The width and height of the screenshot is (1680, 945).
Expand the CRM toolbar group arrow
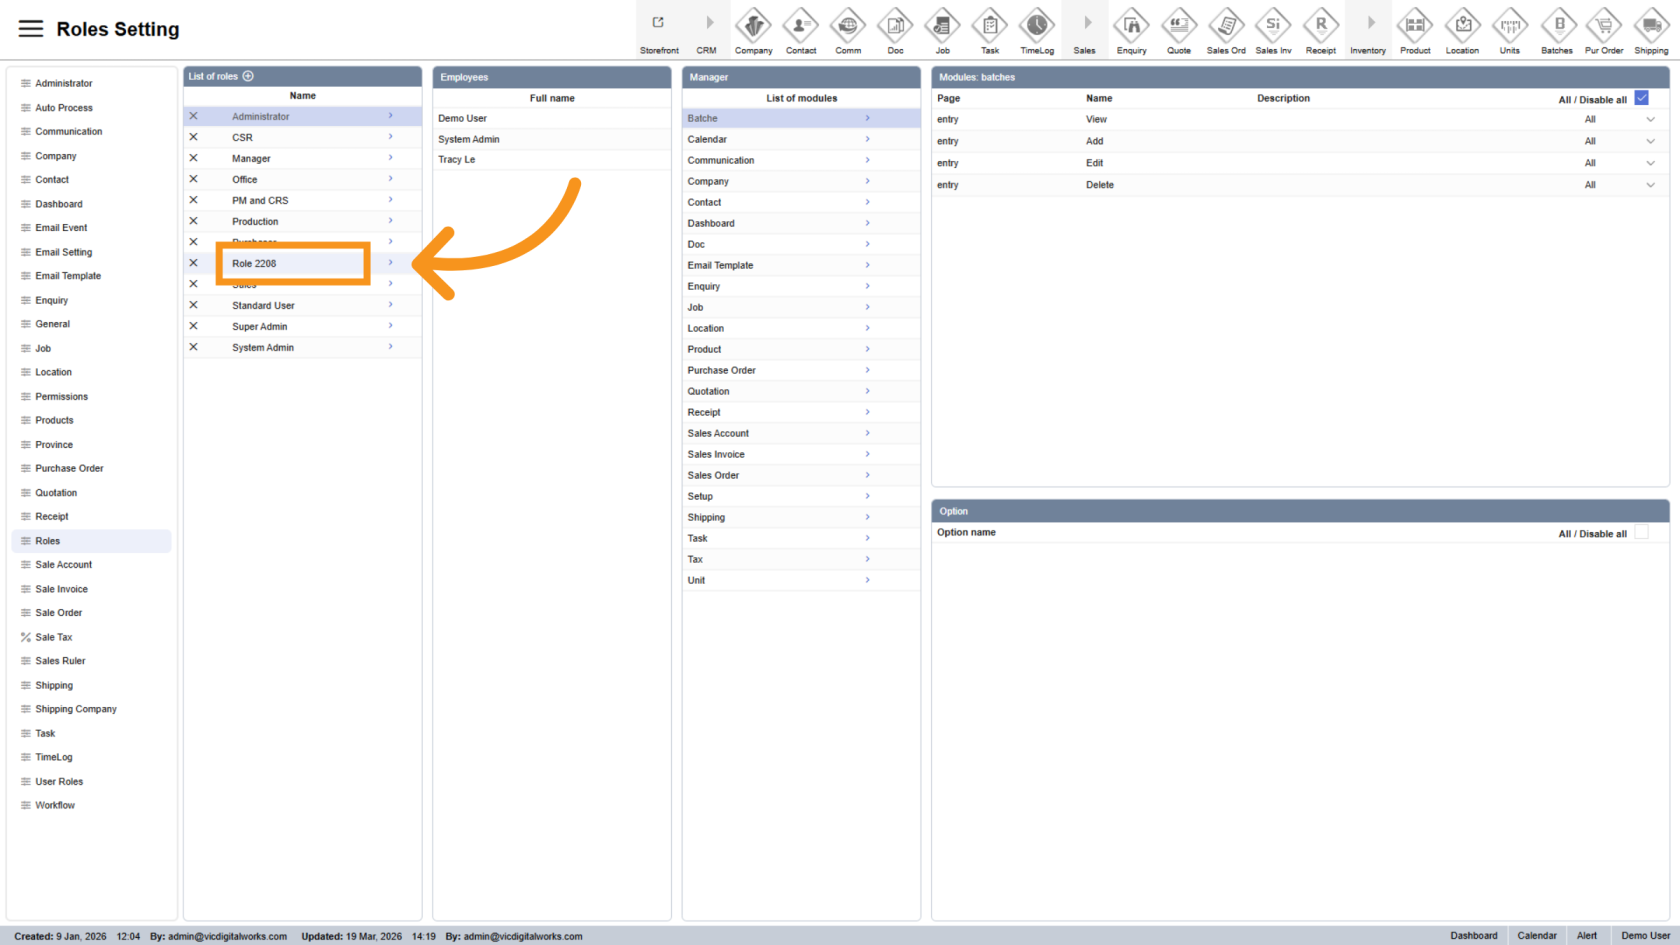coord(707,24)
